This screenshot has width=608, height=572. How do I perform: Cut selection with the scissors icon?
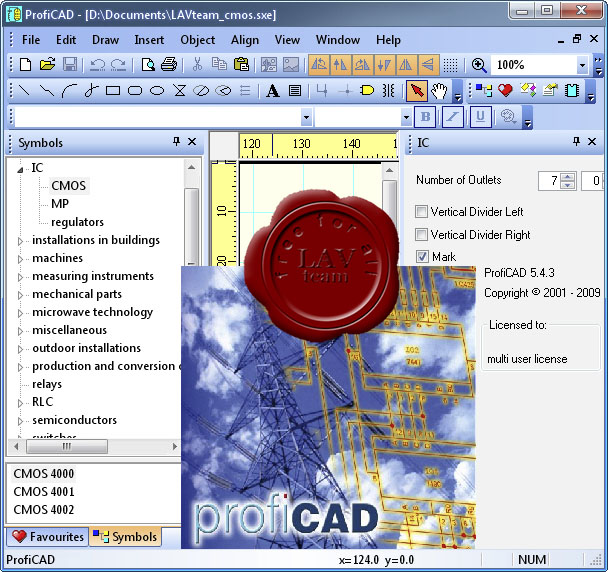(x=197, y=64)
